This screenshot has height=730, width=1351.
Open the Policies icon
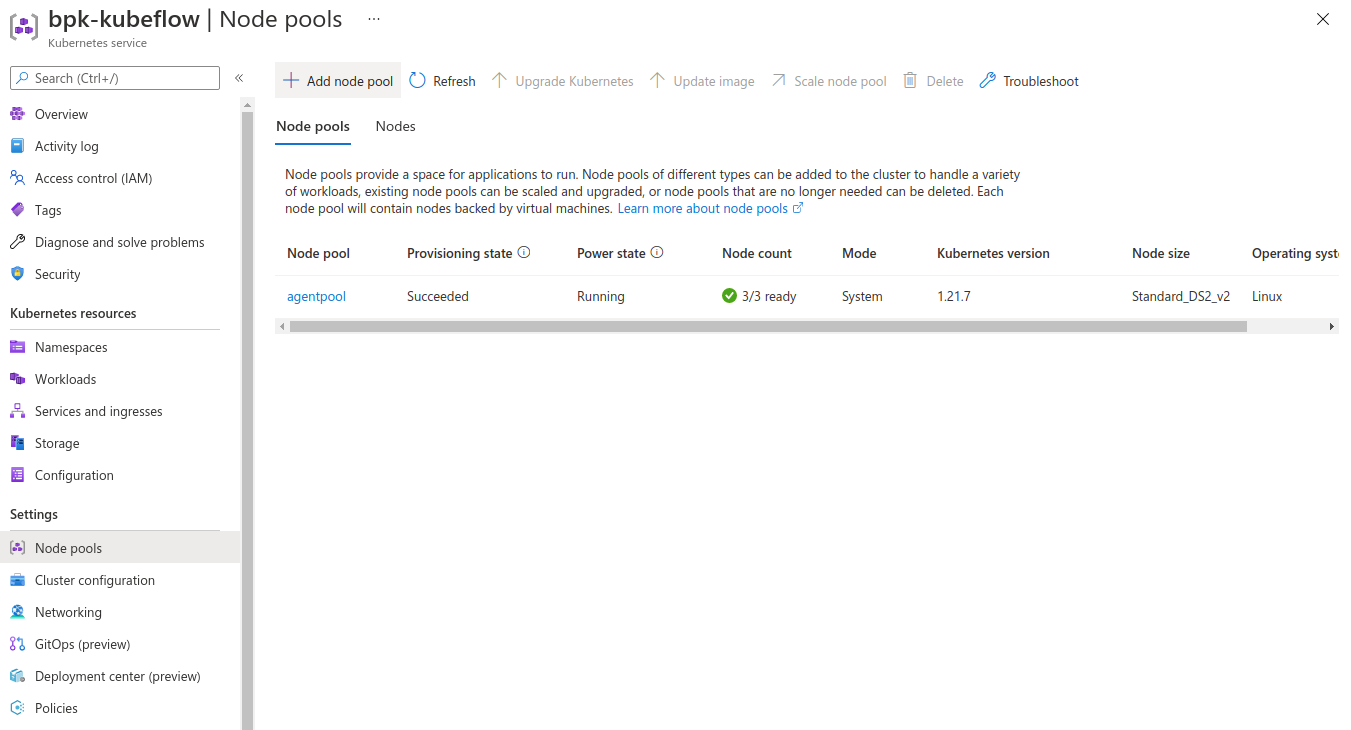[17, 708]
